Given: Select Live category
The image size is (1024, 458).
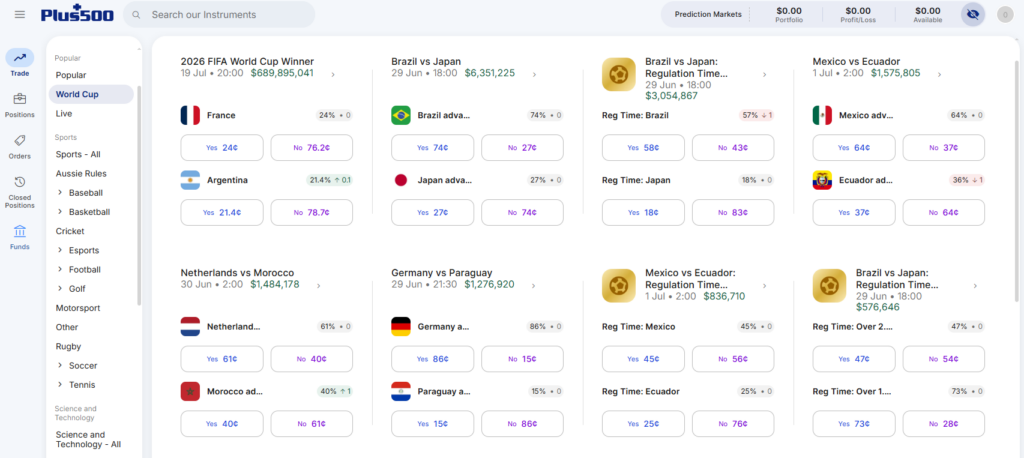Looking at the screenshot, I should click(x=64, y=114).
